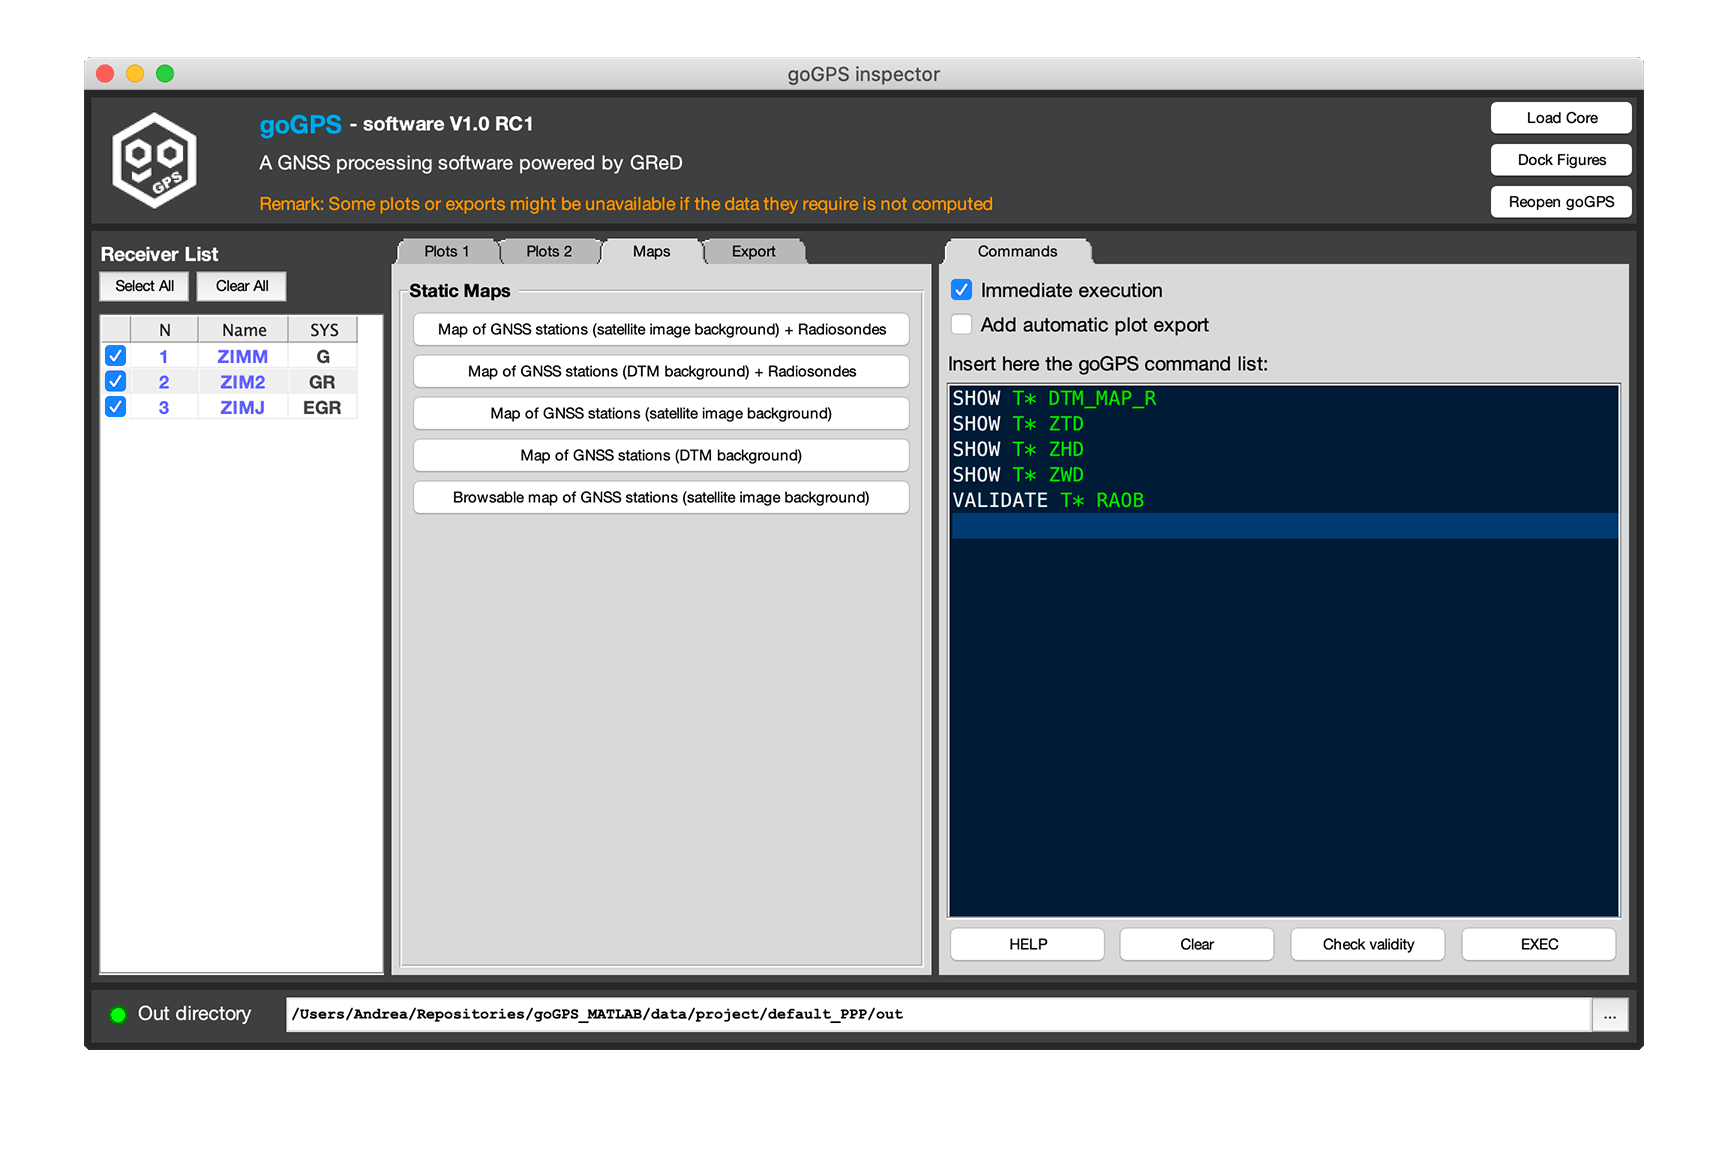Uncheck the ZIMJ receiver checkbox
1728x1161 pixels.
click(116, 407)
